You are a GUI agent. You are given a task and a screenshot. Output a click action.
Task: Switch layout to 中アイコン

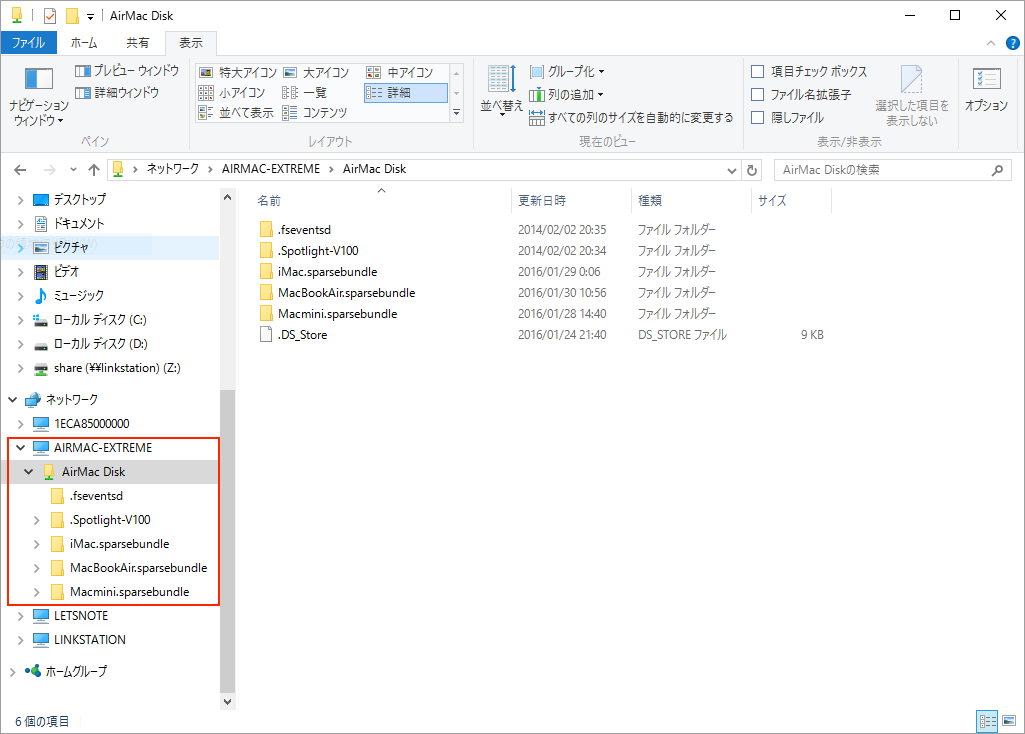pyautogui.click(x=400, y=73)
